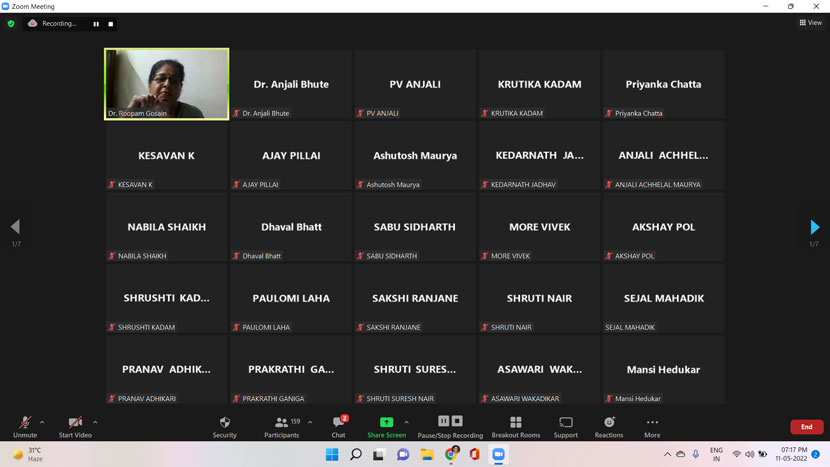Click the green Share Screen icon
The height and width of the screenshot is (467, 830).
386,422
